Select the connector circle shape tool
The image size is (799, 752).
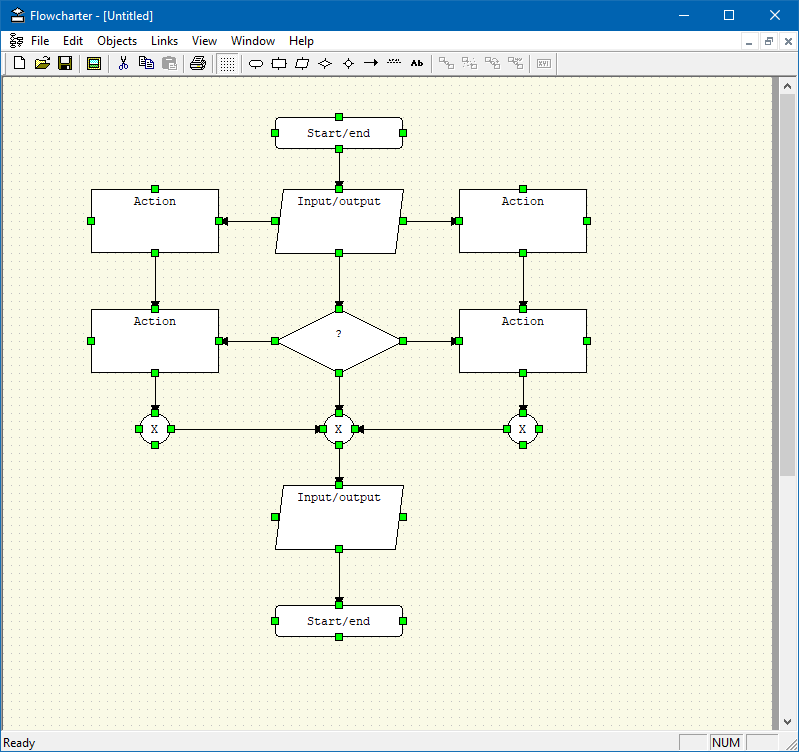click(x=349, y=63)
